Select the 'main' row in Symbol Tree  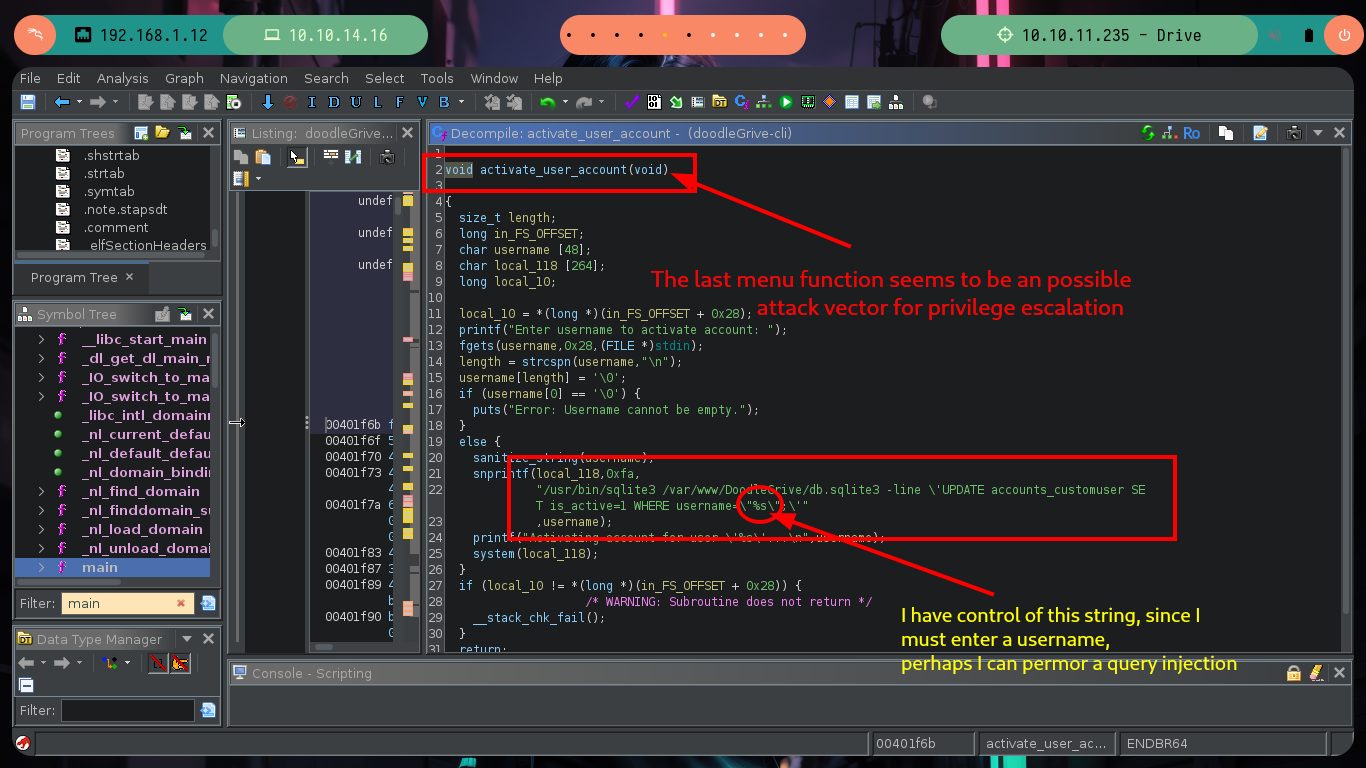112,567
